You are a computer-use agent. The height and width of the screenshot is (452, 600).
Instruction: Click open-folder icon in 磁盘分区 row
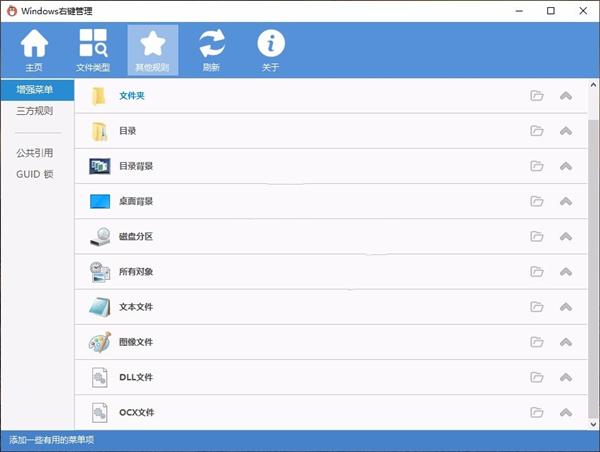pos(537,237)
